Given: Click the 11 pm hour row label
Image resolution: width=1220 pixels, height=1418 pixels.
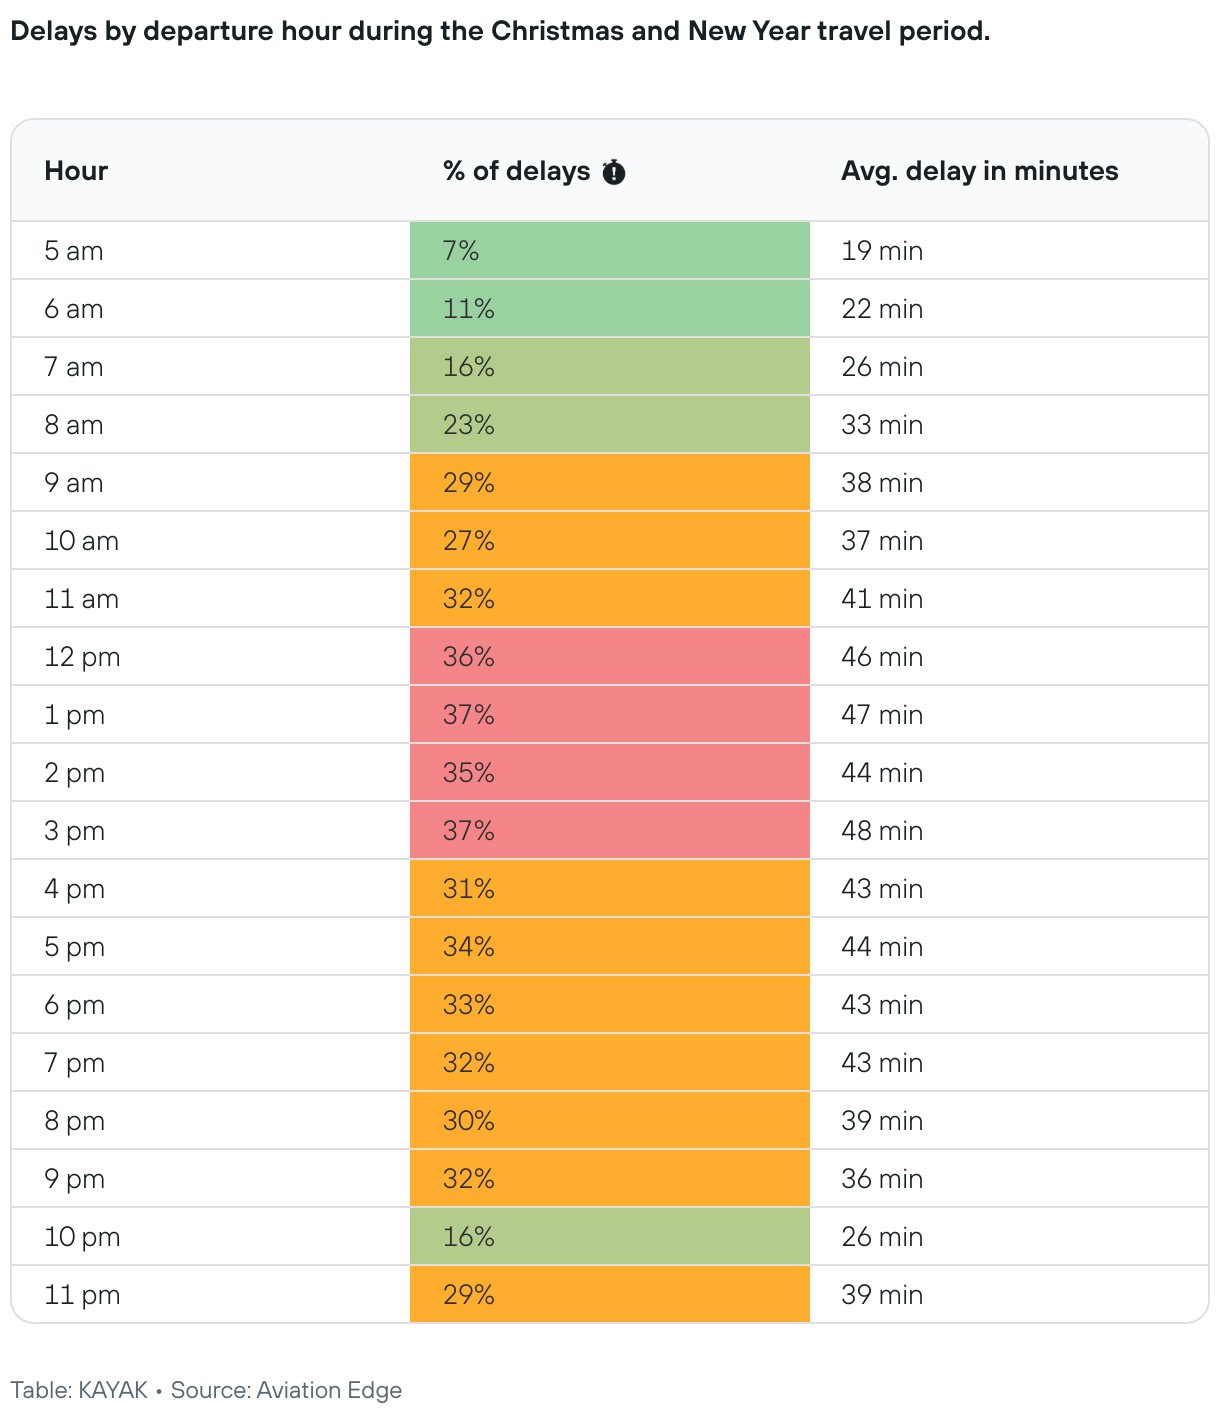Looking at the screenshot, I should coord(82,1295).
